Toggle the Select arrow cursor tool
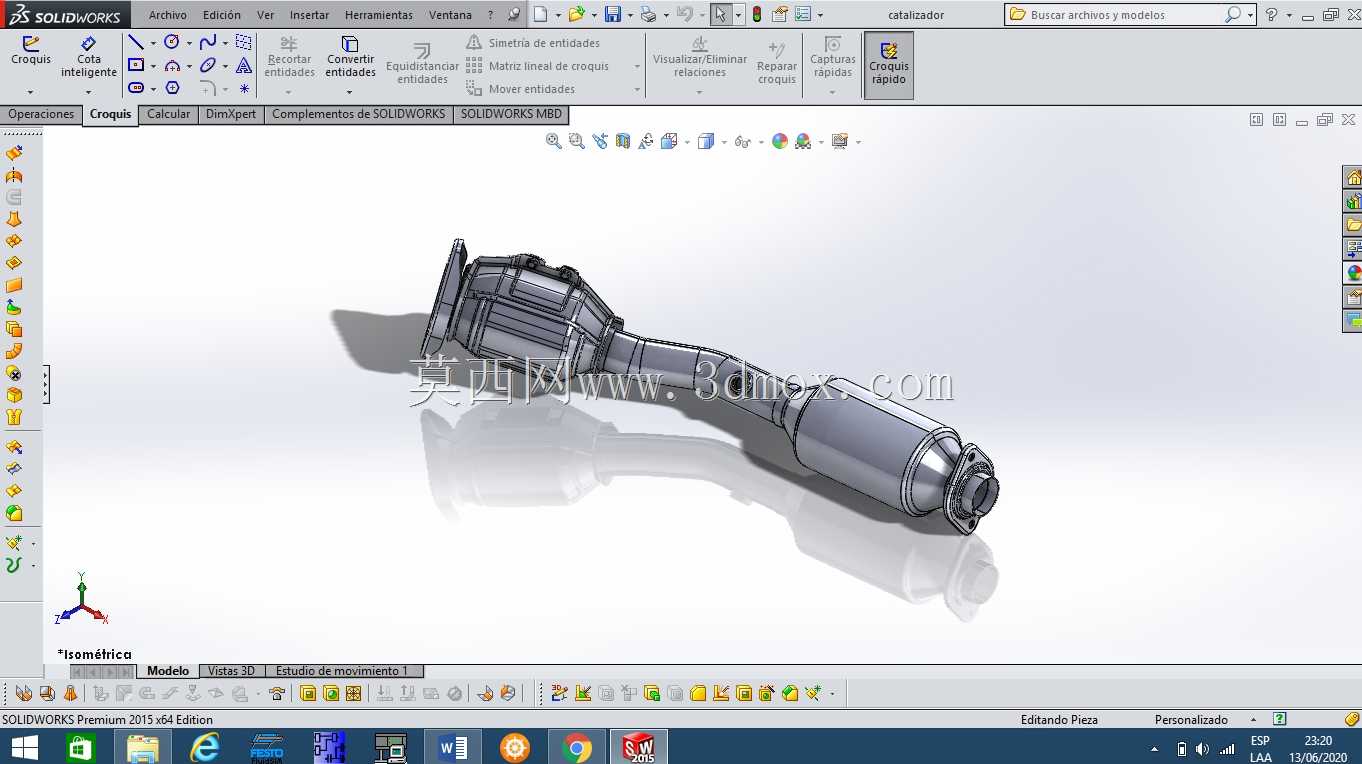This screenshot has width=1362, height=764. (720, 14)
